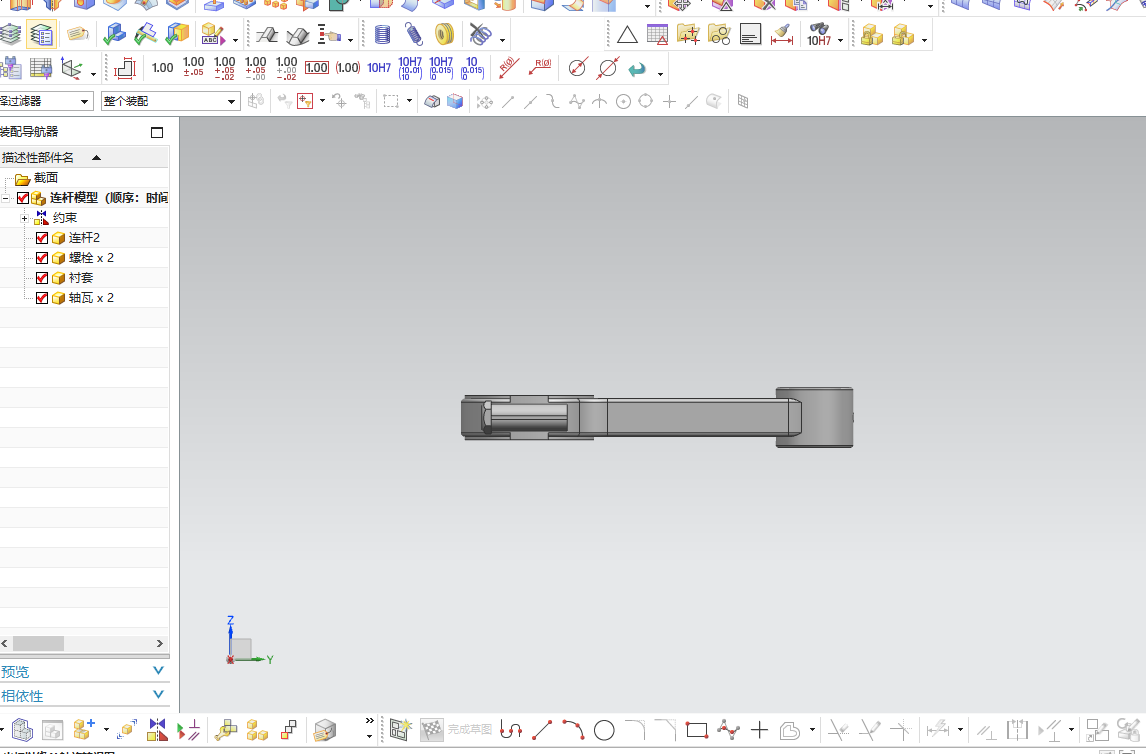The height and width of the screenshot is (754, 1146).
Task: Select the extension spring tool
Action: click(414, 34)
